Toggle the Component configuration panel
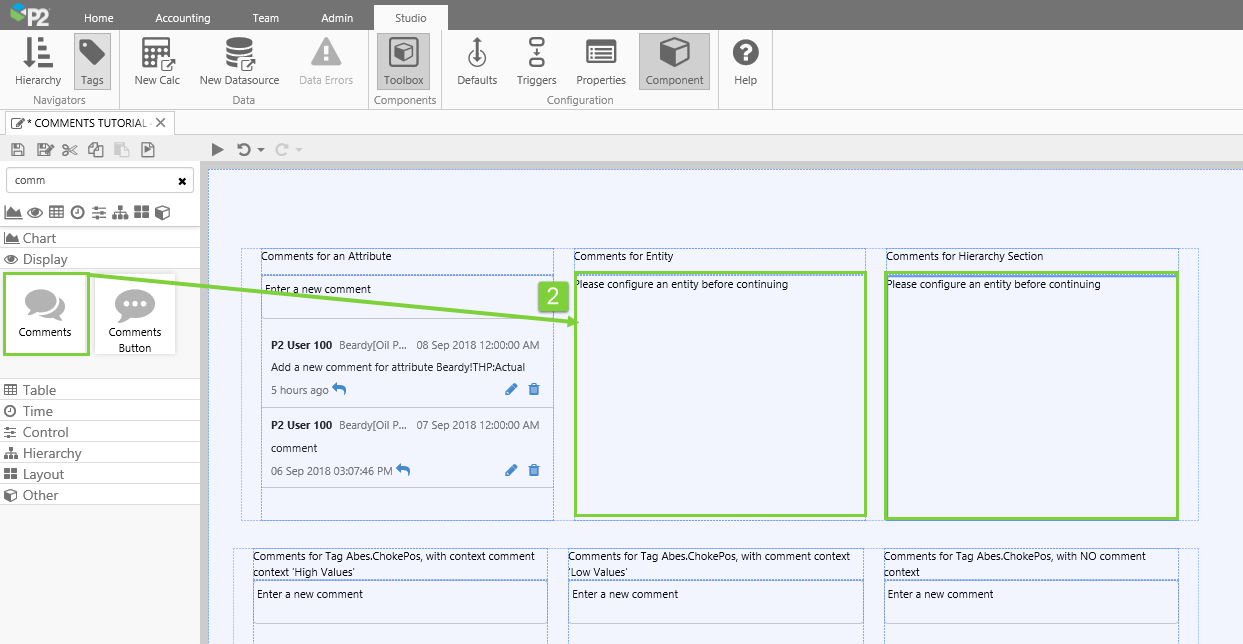The image size is (1243, 644). 674,62
